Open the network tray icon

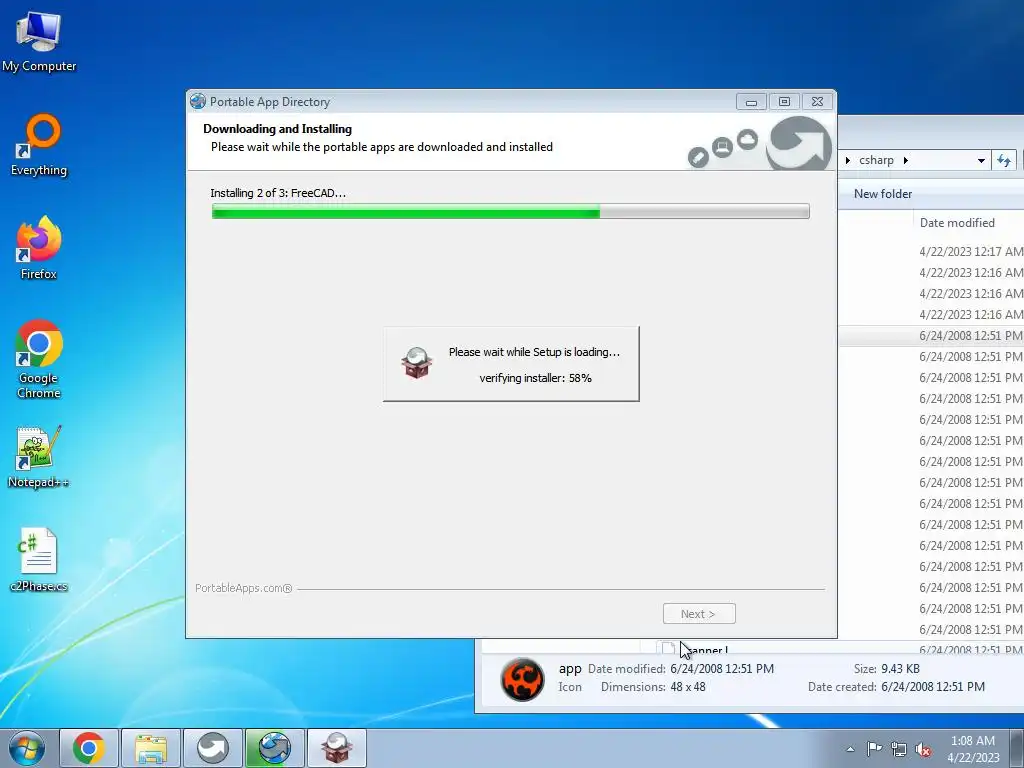click(899, 749)
